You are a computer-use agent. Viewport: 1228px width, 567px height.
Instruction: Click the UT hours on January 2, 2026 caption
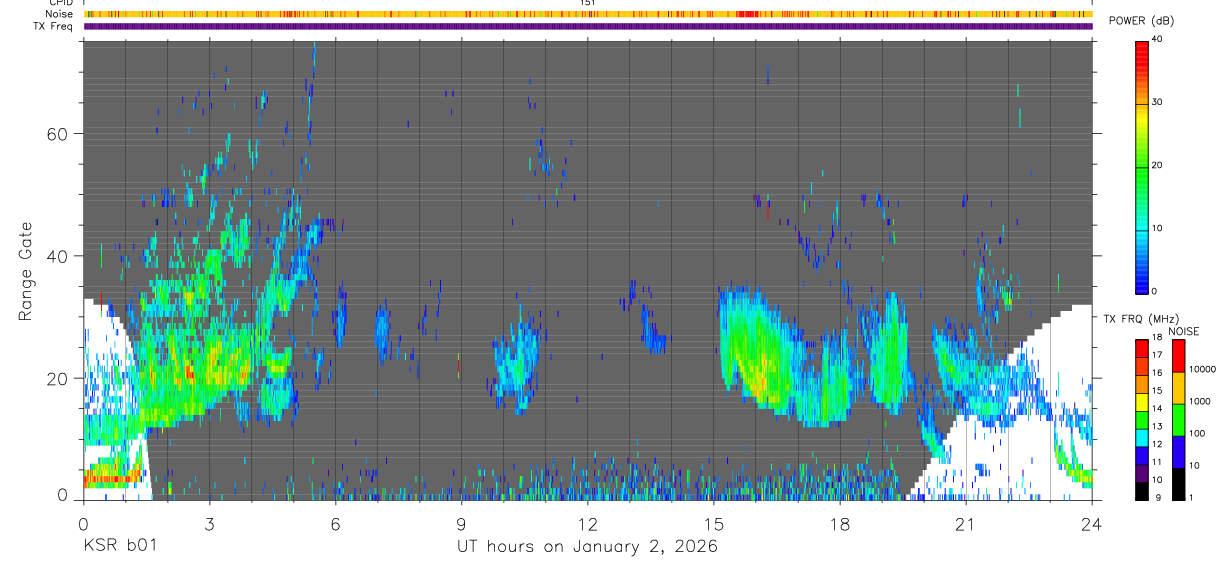[588, 547]
